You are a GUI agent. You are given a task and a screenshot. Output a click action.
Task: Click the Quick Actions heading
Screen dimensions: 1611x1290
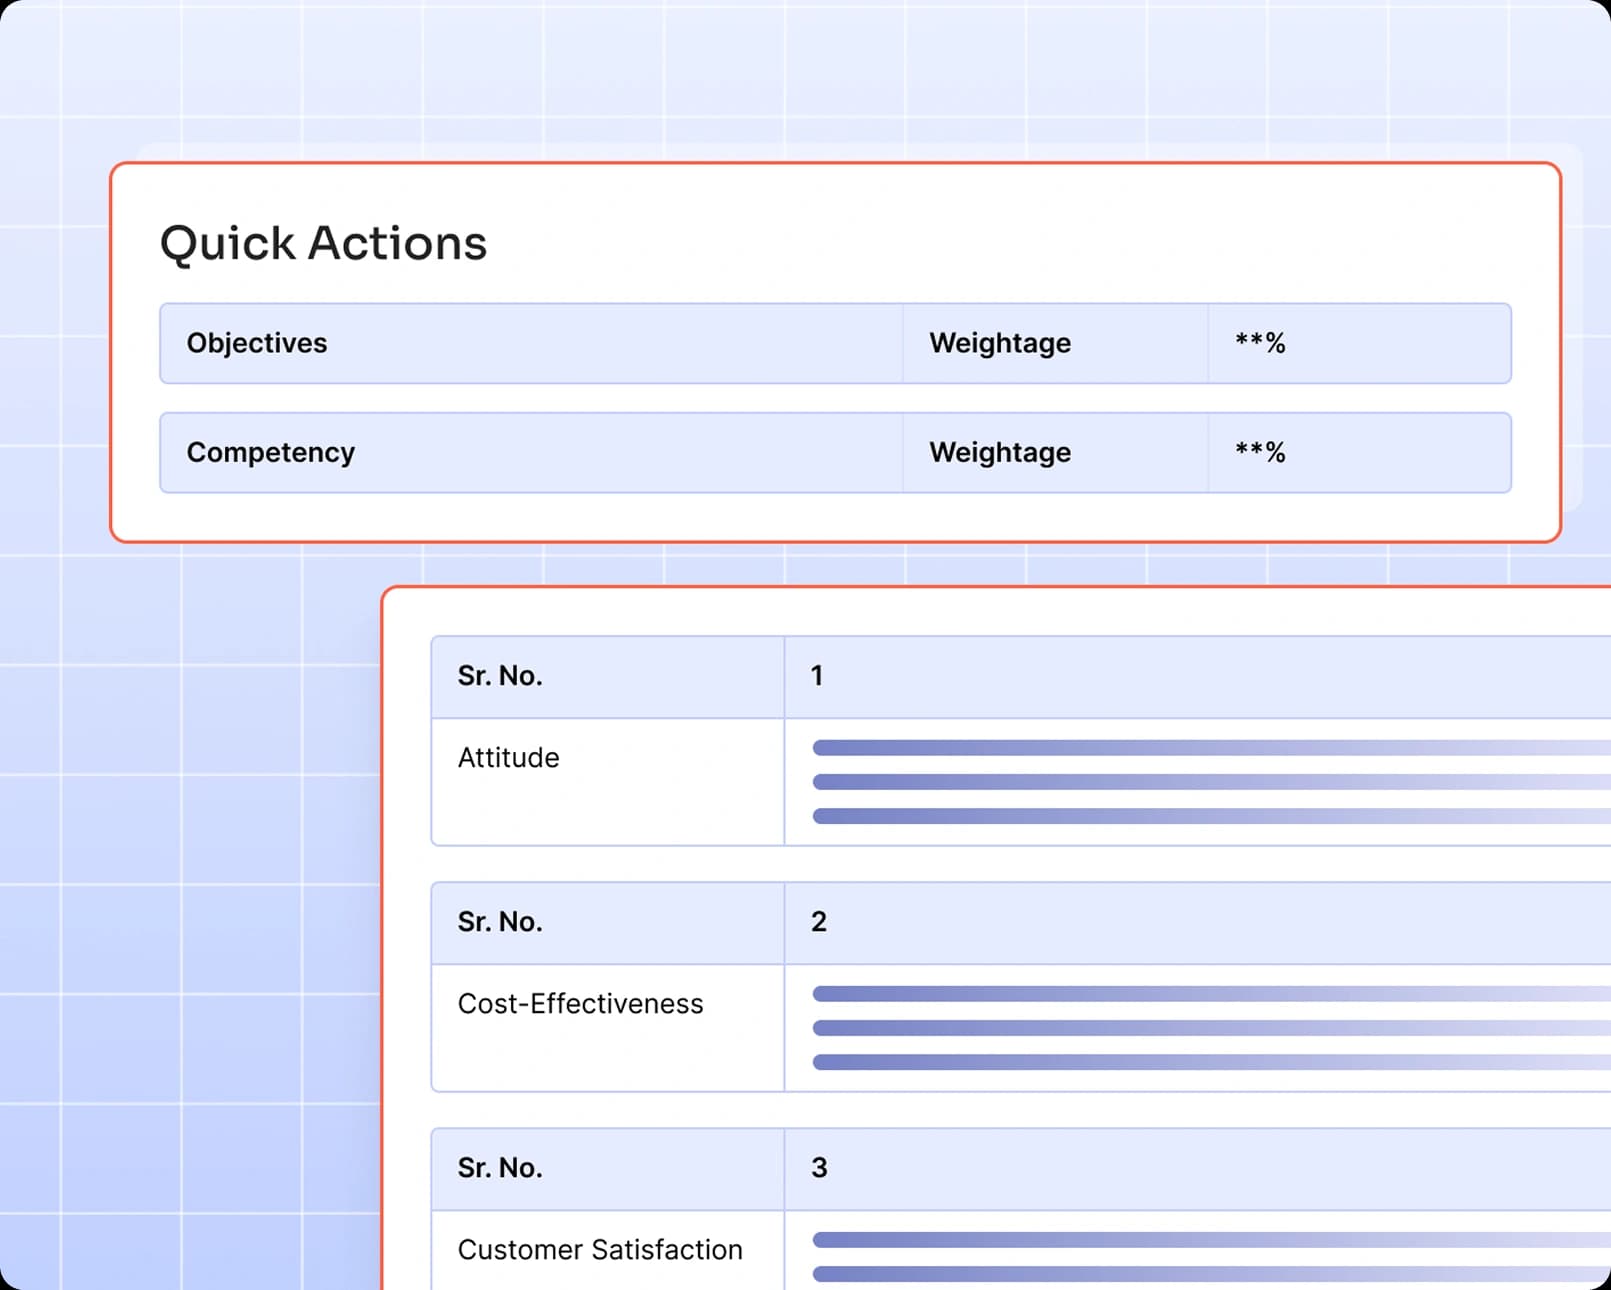coord(322,241)
